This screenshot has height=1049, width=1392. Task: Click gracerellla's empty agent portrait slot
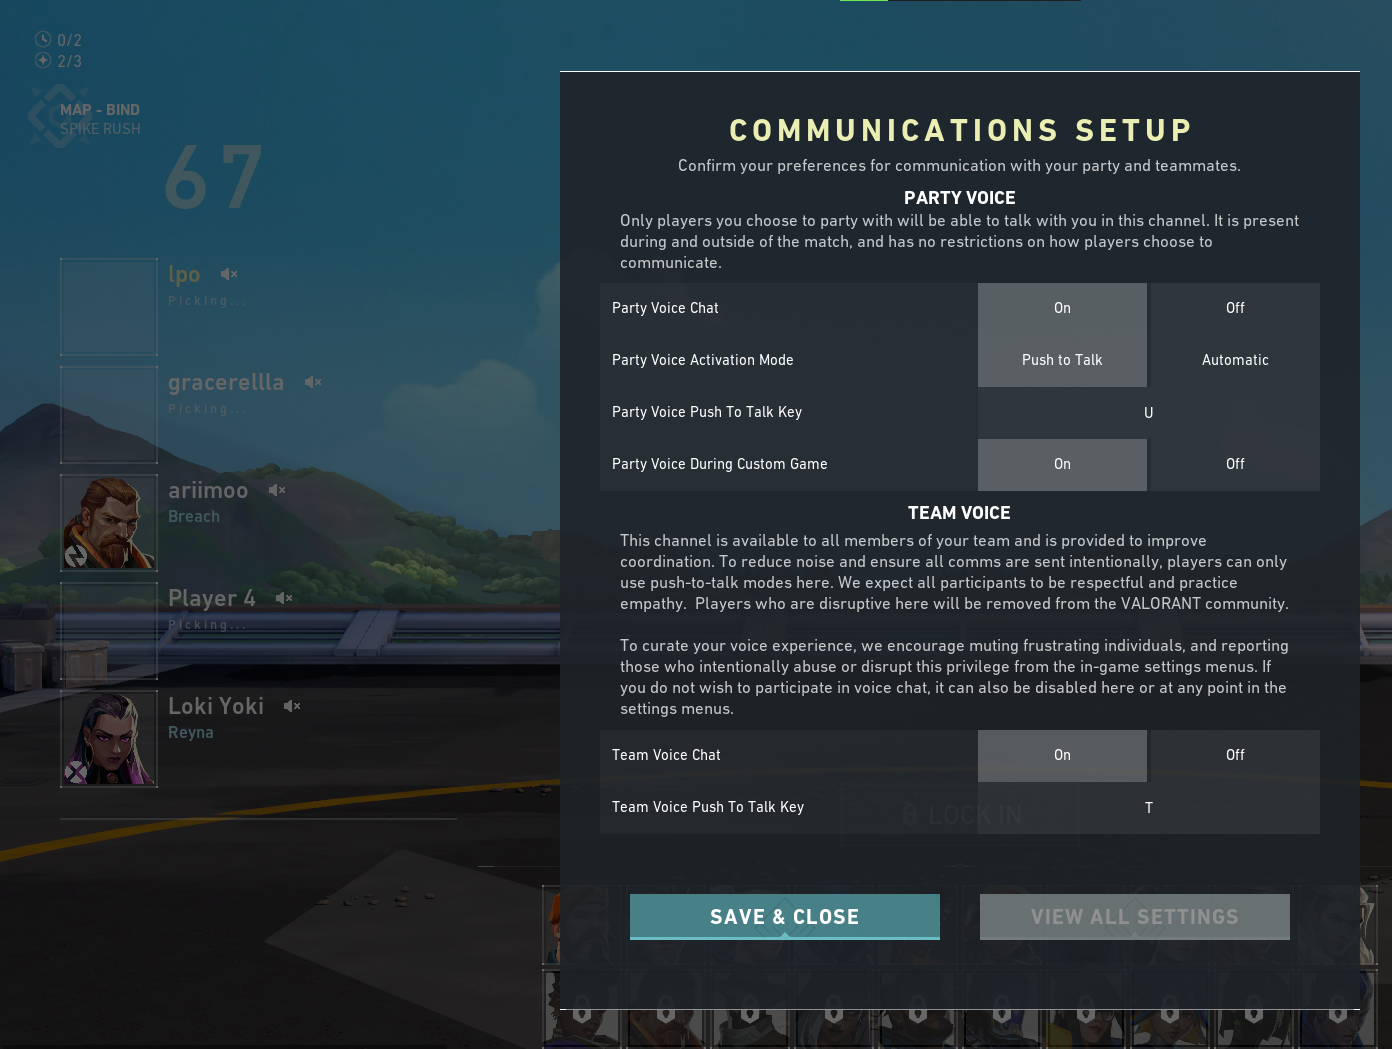(x=109, y=415)
